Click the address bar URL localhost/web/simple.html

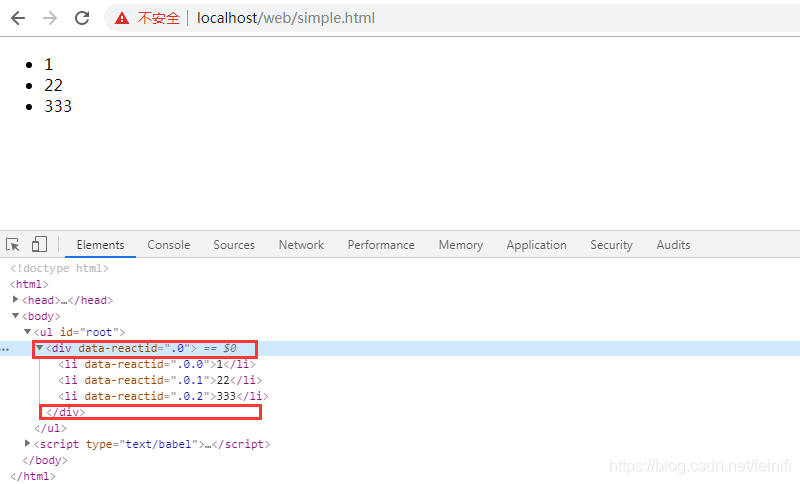point(286,18)
